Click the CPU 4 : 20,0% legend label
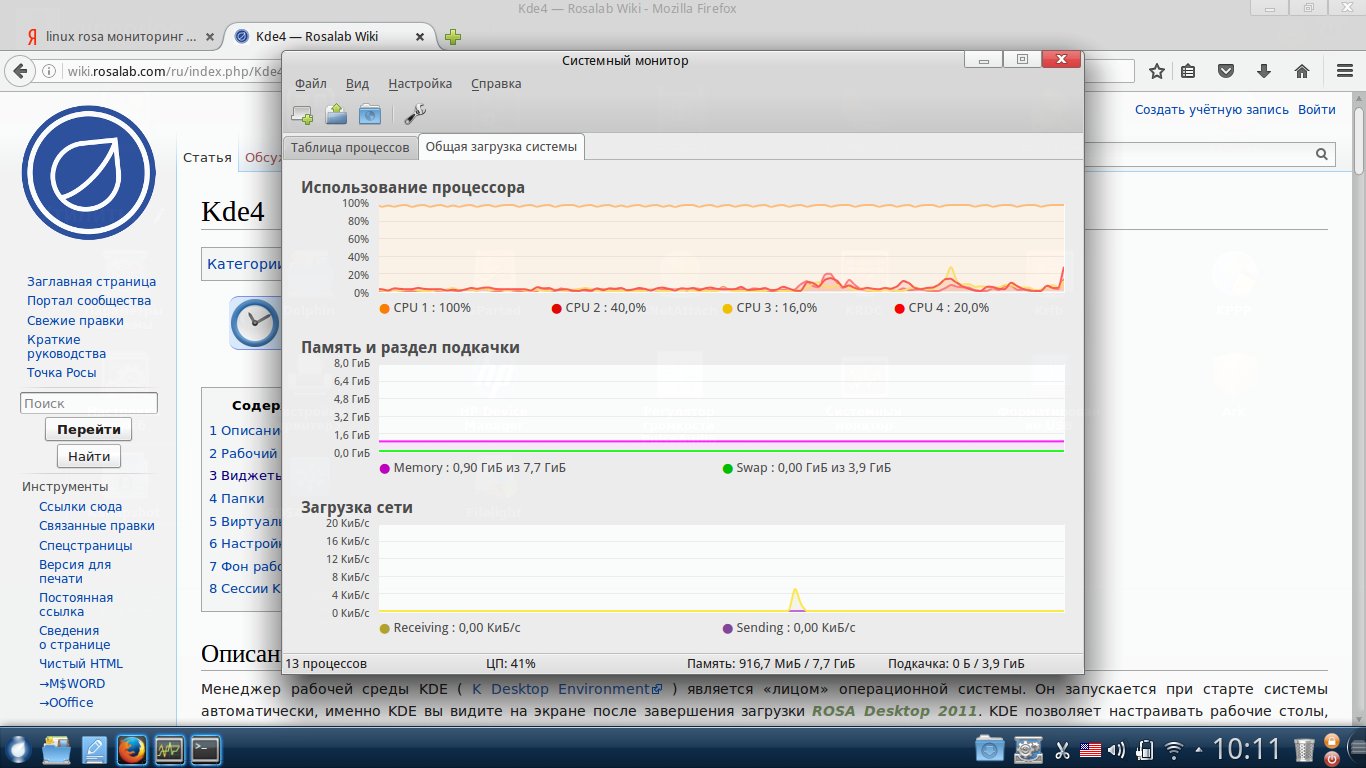The height and width of the screenshot is (768, 1366). tap(948, 308)
